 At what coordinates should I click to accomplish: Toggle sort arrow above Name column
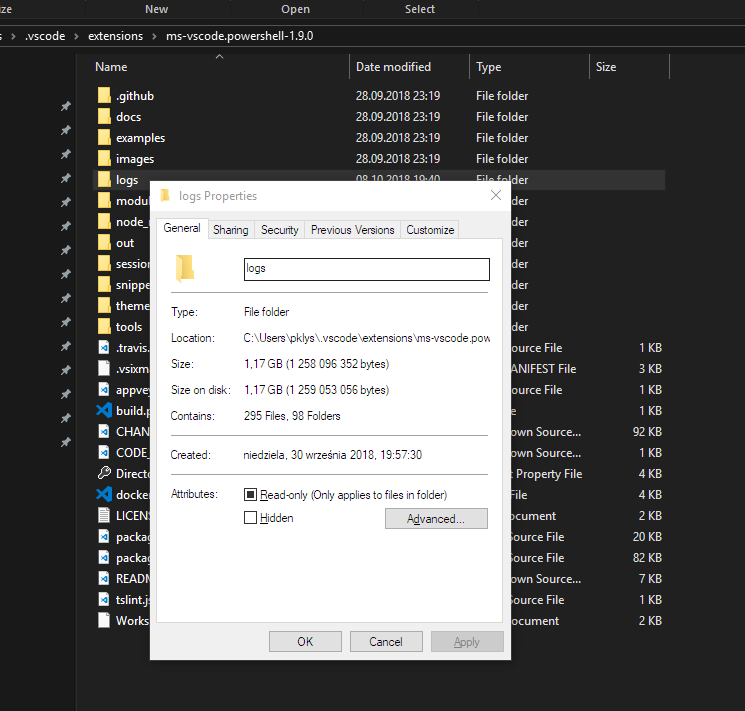(x=219, y=57)
